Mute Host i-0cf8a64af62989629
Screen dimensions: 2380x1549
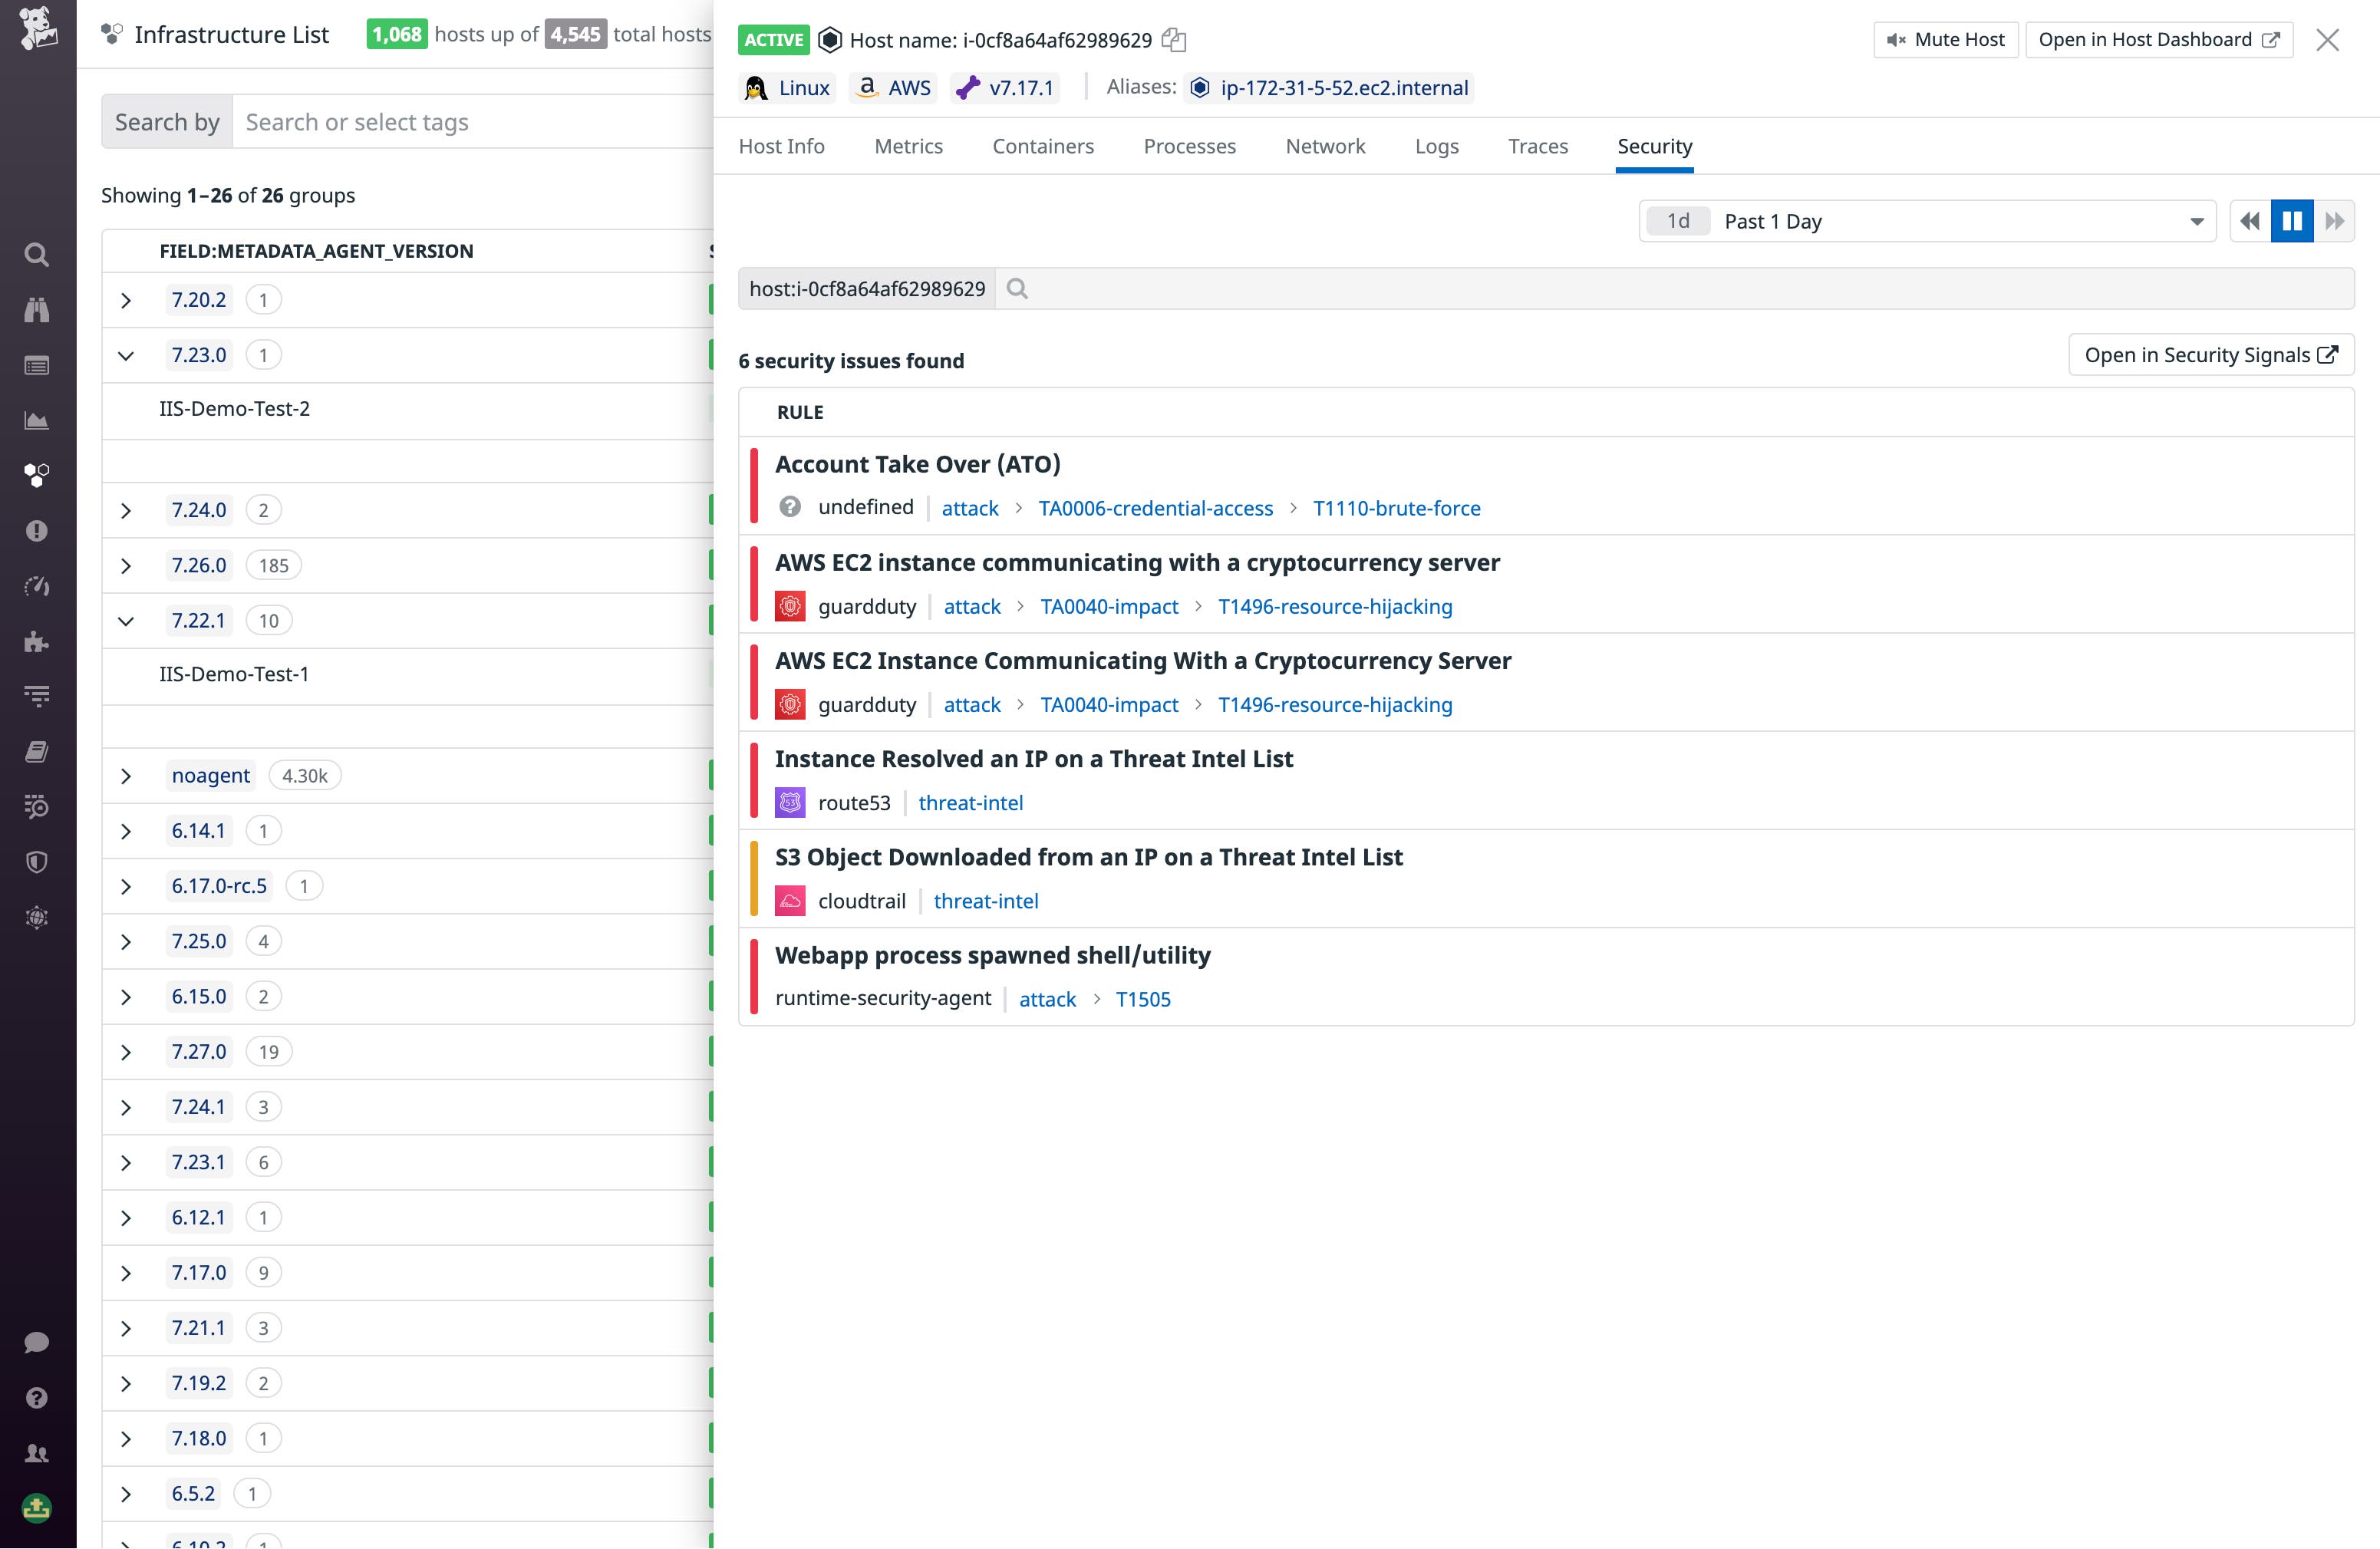(x=1944, y=39)
